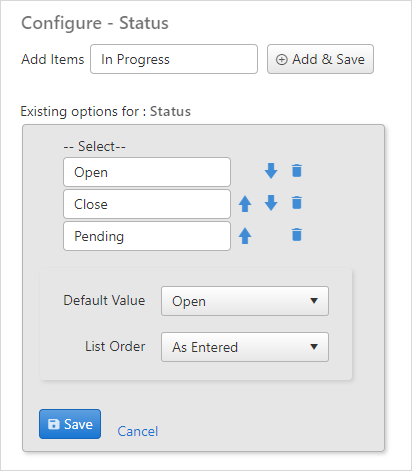The width and height of the screenshot is (412, 471).
Task: Move the Open option down
Action: [x=271, y=171]
